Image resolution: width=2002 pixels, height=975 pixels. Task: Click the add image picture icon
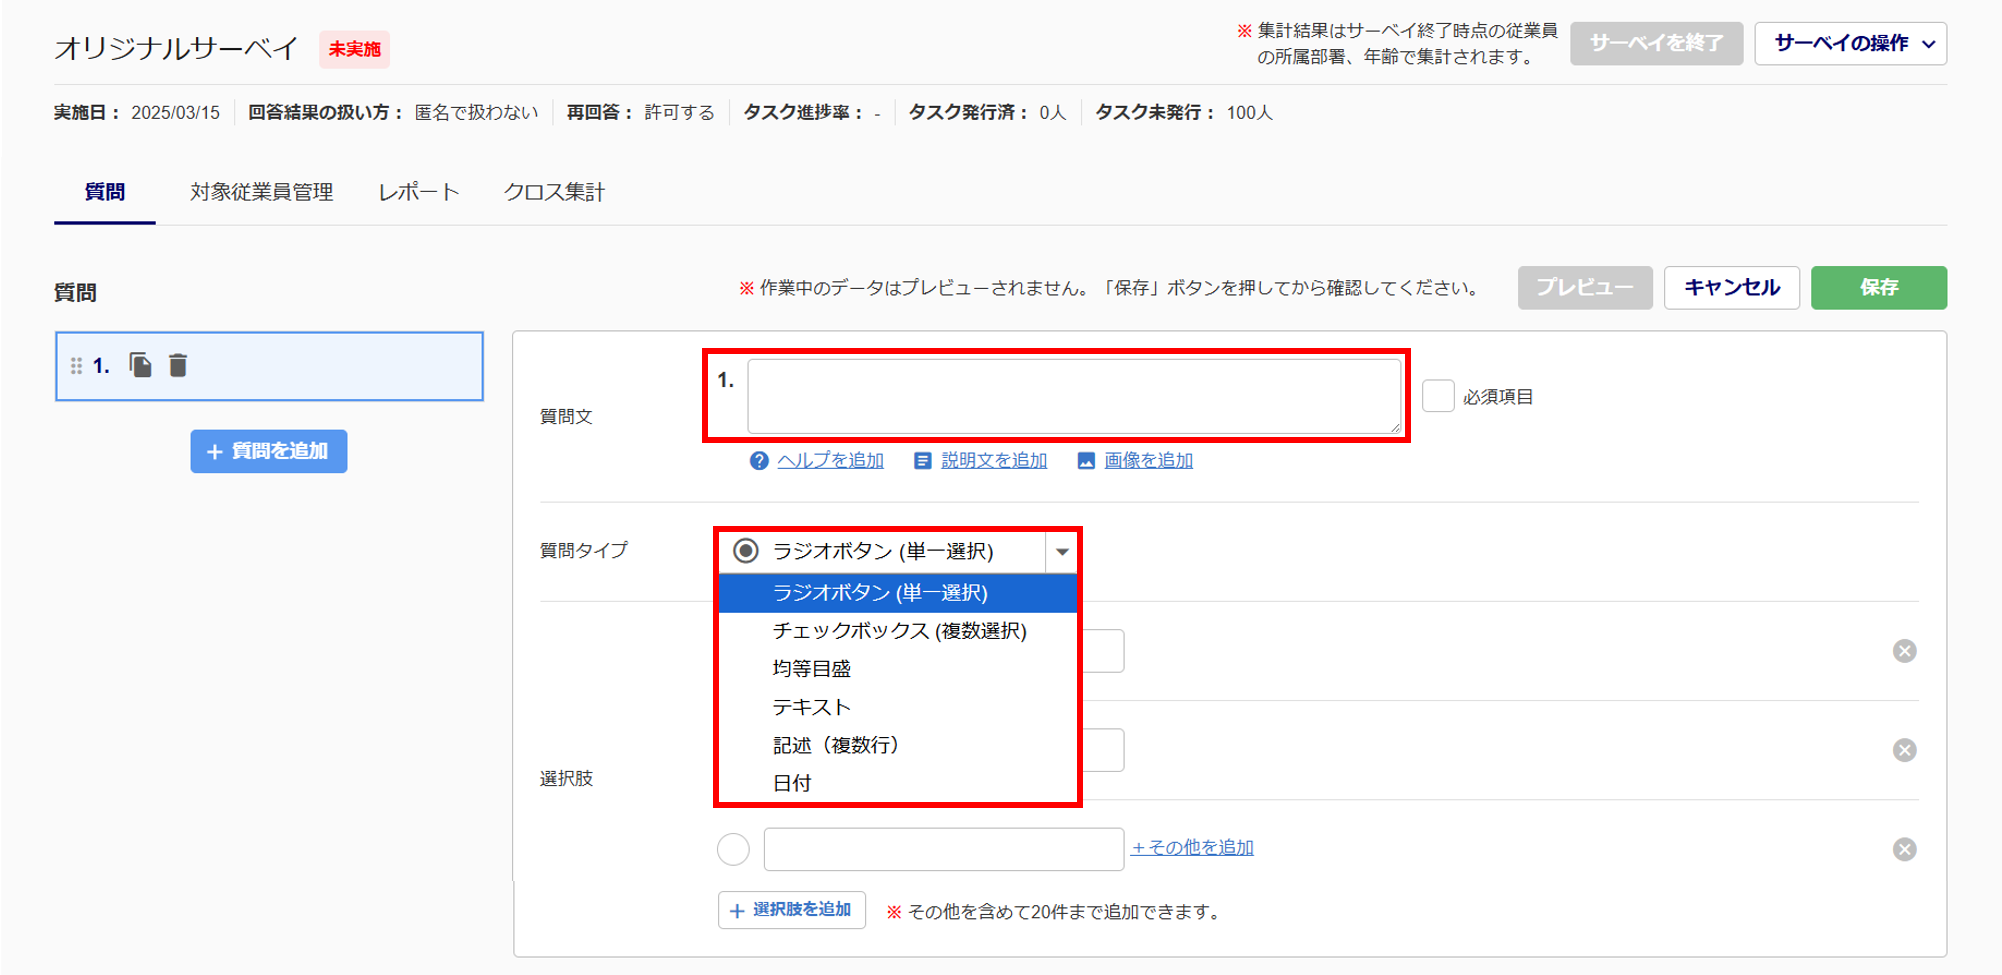pos(1086,461)
